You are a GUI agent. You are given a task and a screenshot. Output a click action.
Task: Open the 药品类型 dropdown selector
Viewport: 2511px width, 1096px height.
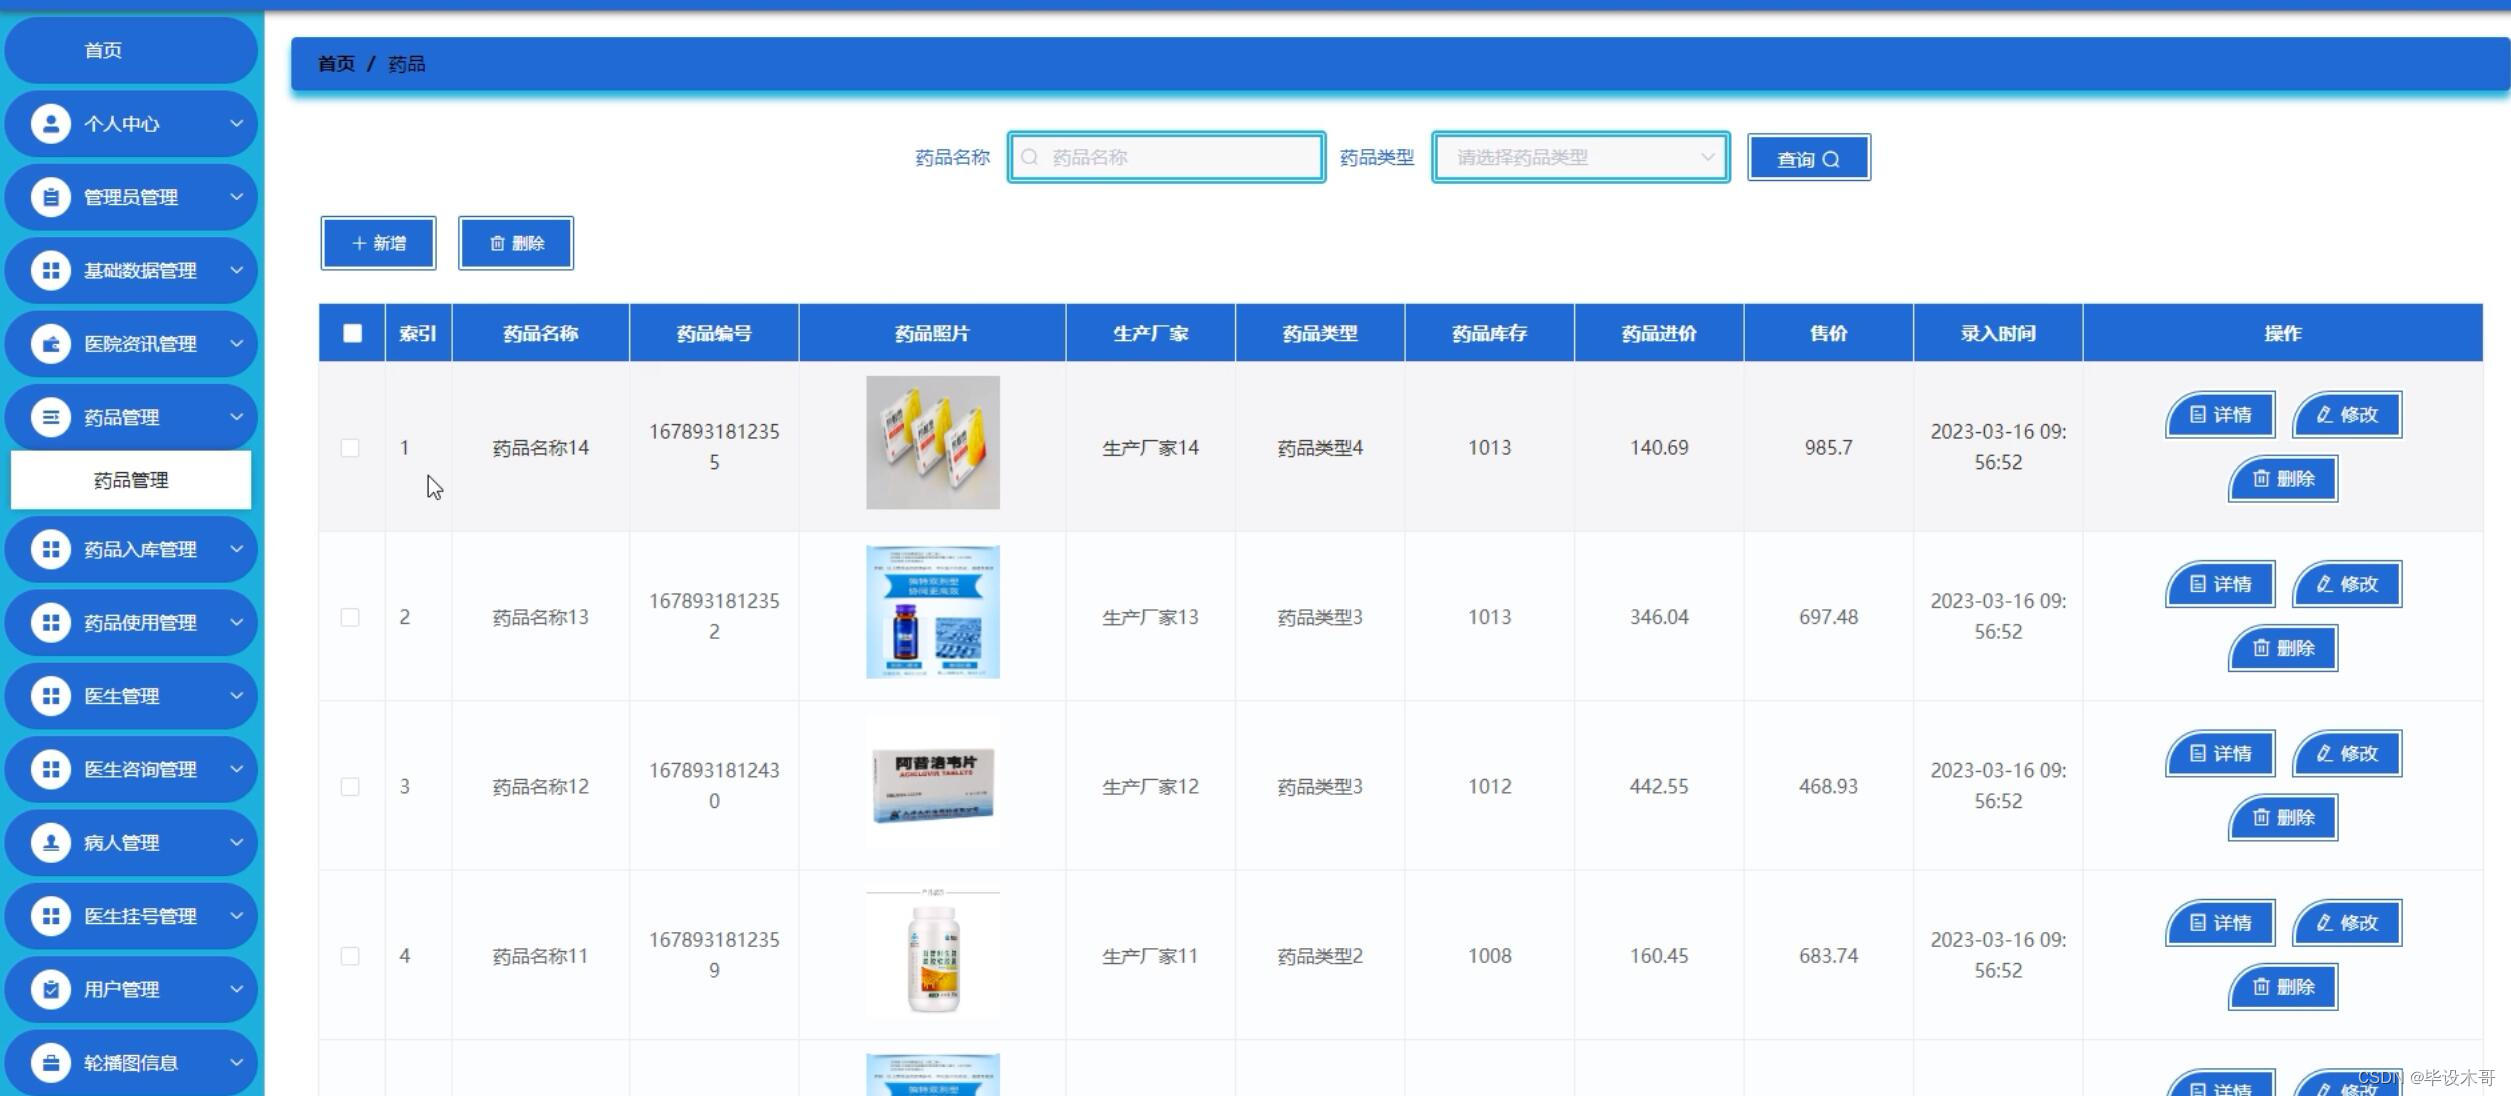tap(1581, 157)
